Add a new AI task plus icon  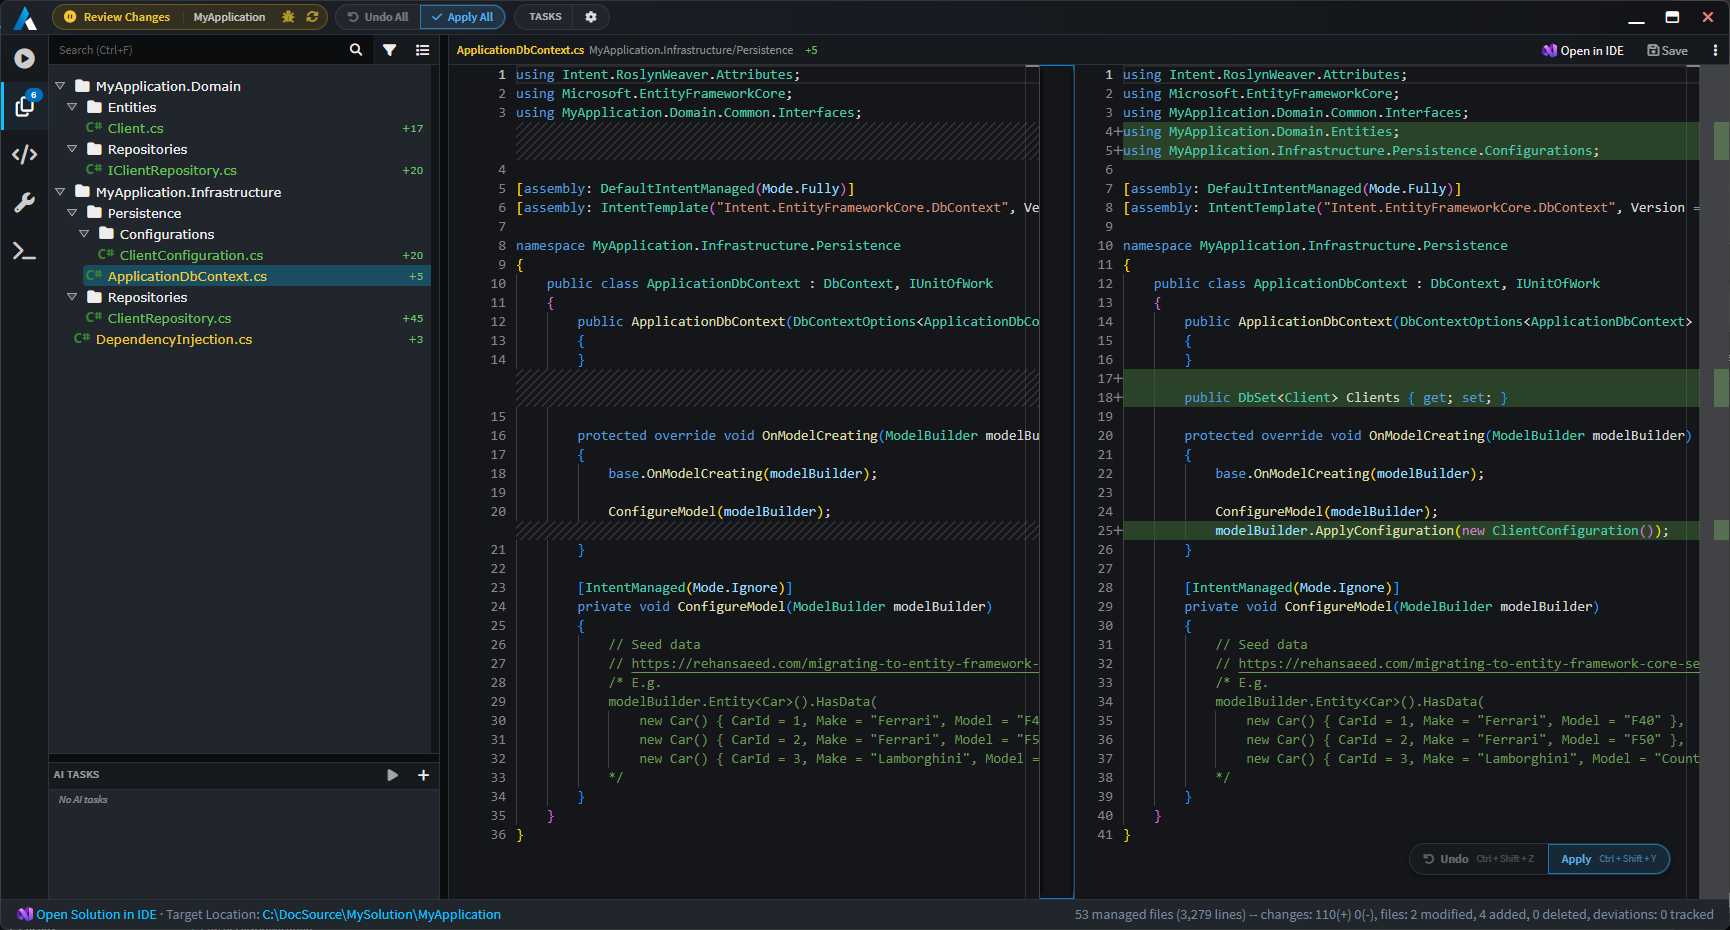coord(423,775)
